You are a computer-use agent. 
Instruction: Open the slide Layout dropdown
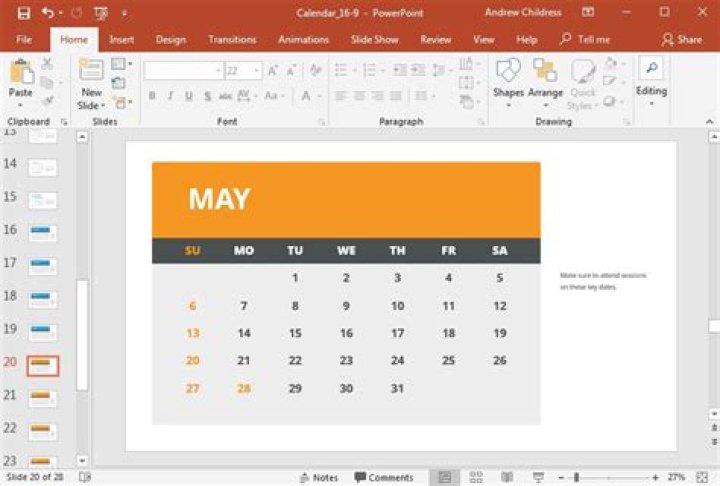click(x=121, y=63)
